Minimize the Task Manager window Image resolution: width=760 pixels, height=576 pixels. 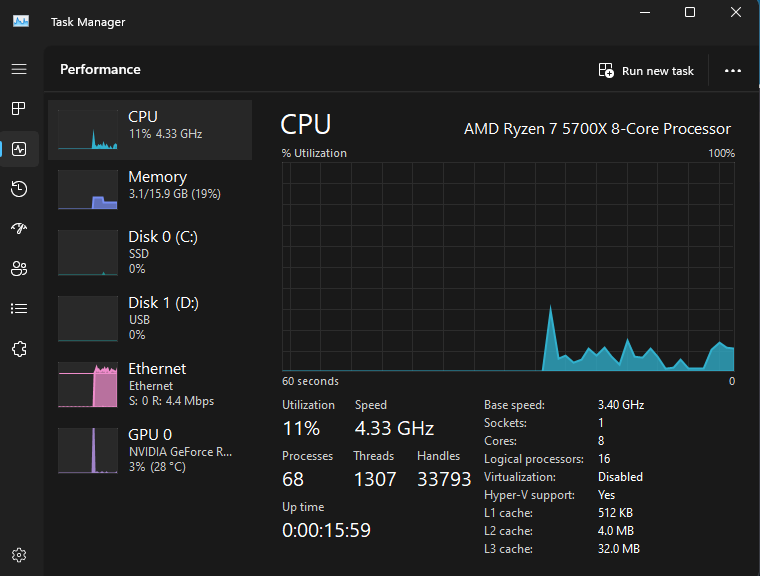click(x=645, y=12)
